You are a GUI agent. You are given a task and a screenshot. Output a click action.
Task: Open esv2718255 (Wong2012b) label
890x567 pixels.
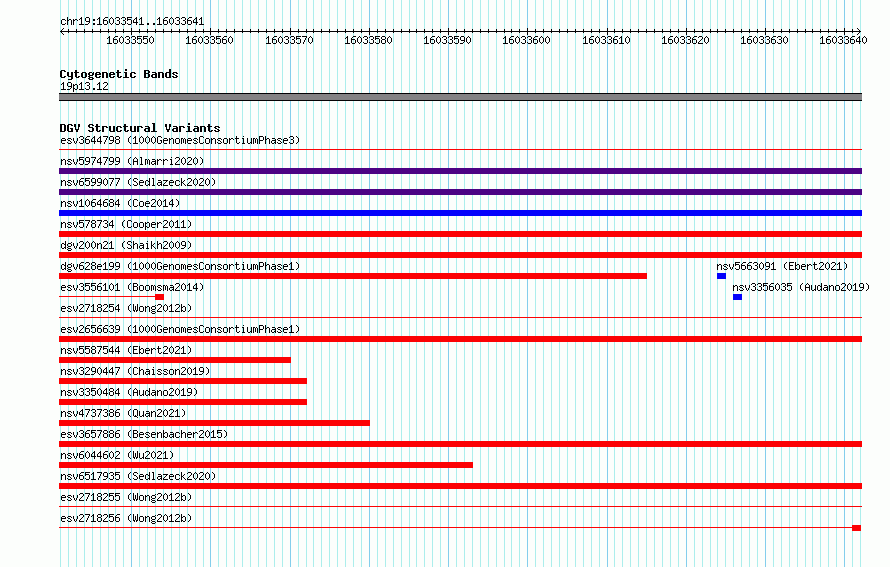click(126, 497)
